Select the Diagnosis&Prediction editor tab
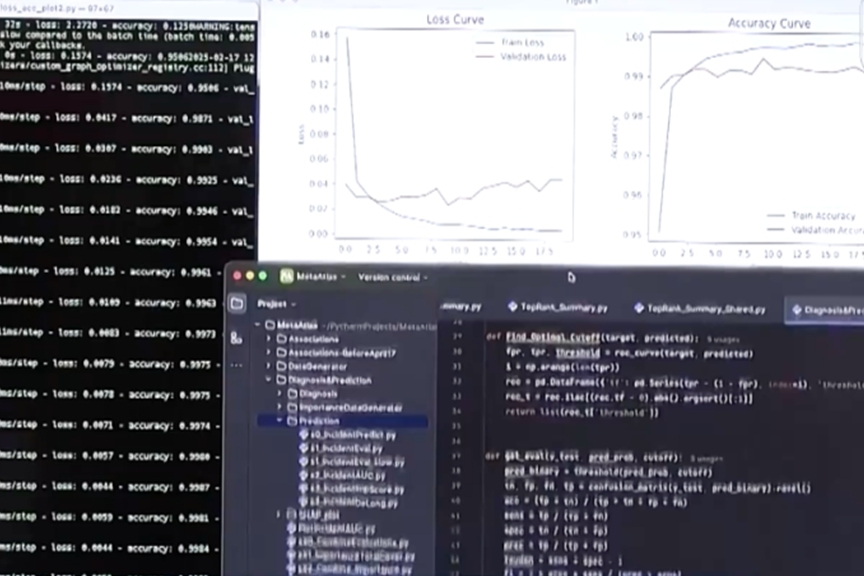The height and width of the screenshot is (576, 864). (x=826, y=310)
